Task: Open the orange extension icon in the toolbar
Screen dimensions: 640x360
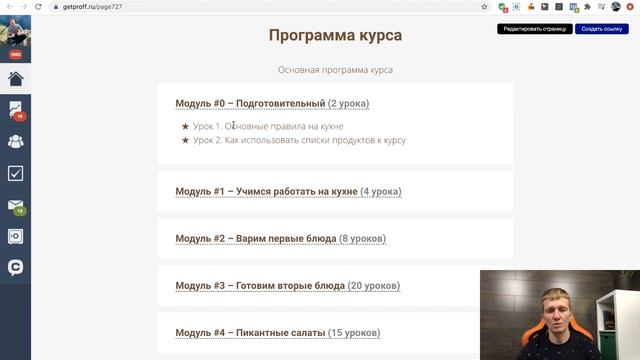Action: 531,7
